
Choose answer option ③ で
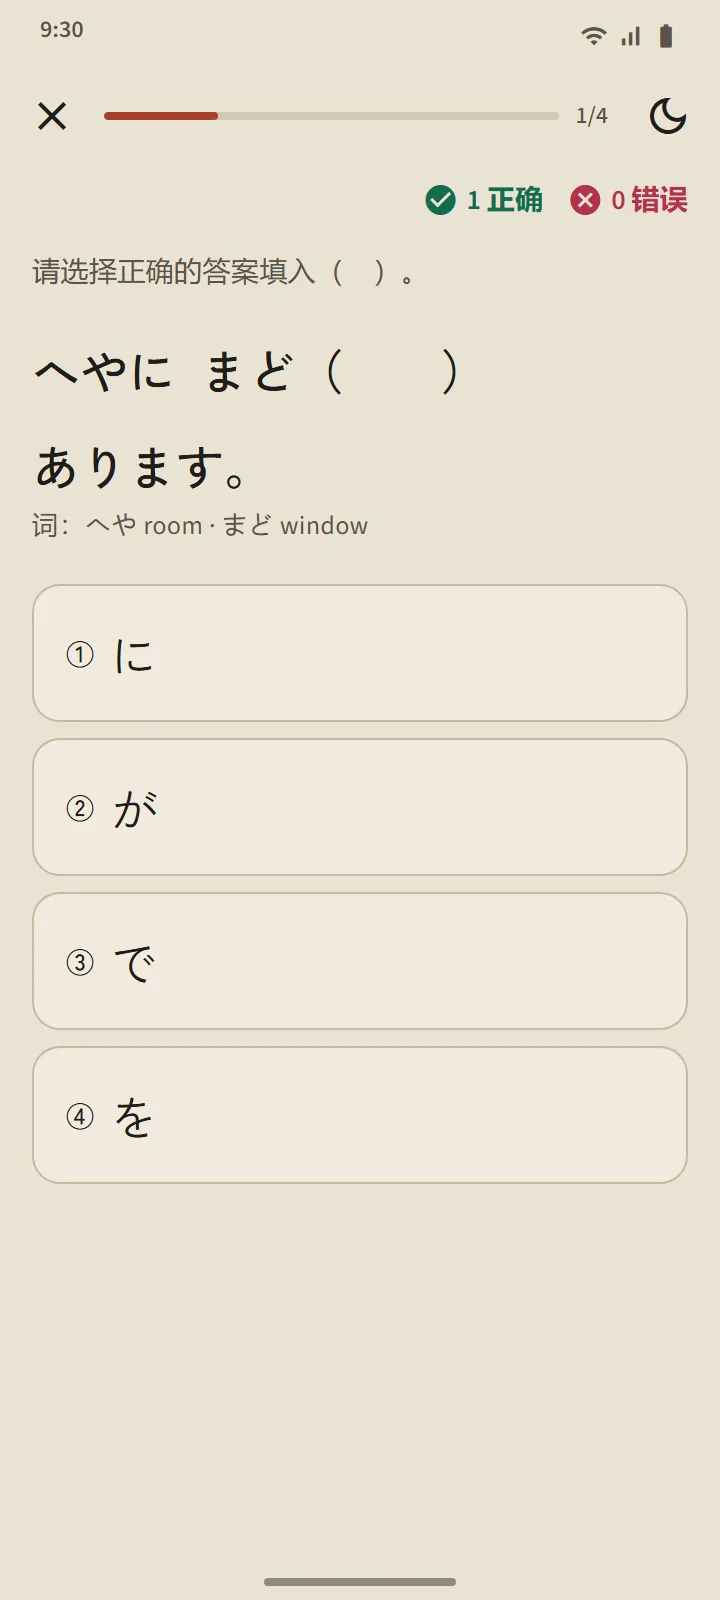pyautogui.click(x=360, y=961)
